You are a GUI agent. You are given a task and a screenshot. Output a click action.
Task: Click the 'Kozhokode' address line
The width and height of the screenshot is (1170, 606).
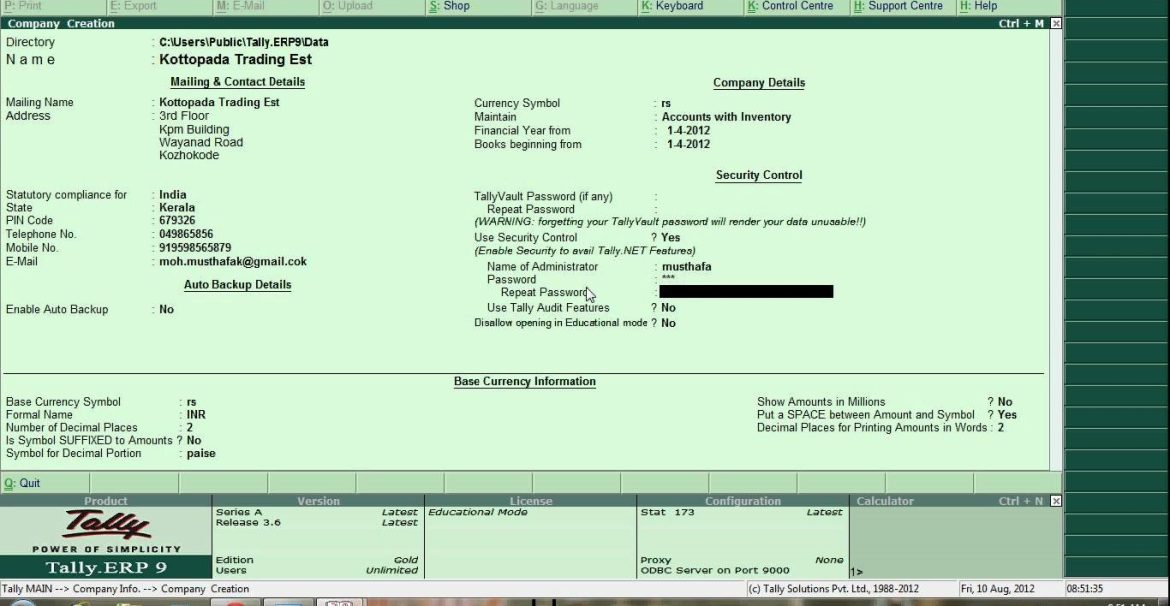click(x=190, y=155)
